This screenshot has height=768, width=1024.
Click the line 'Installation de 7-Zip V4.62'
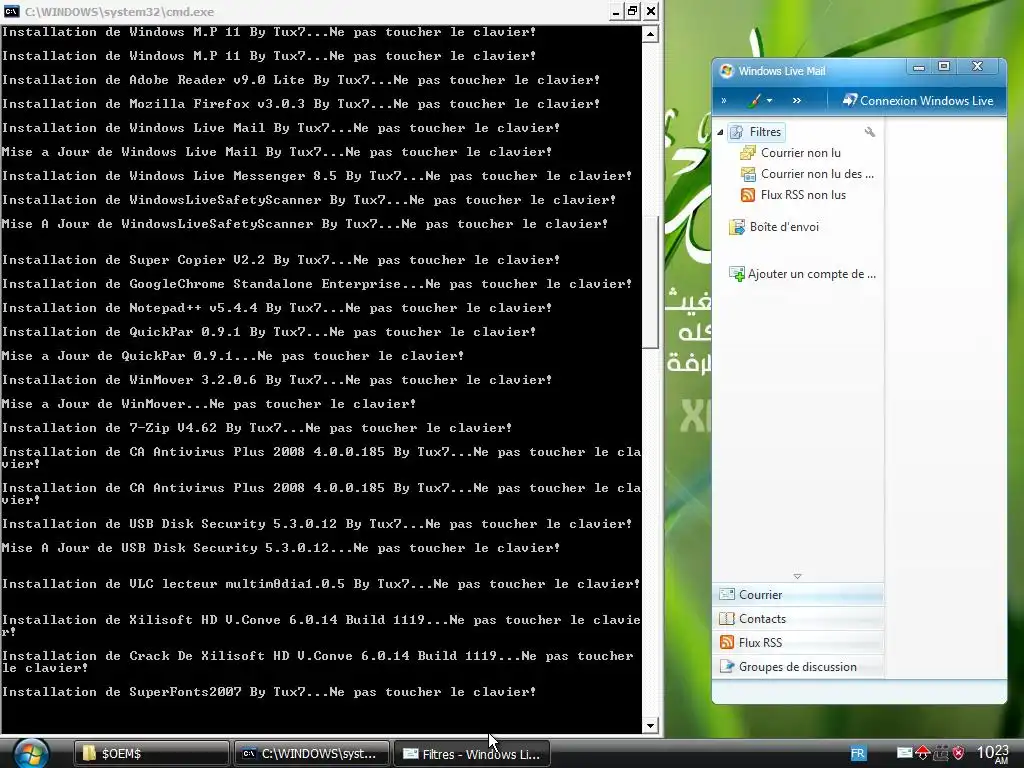pyautogui.click(x=257, y=428)
